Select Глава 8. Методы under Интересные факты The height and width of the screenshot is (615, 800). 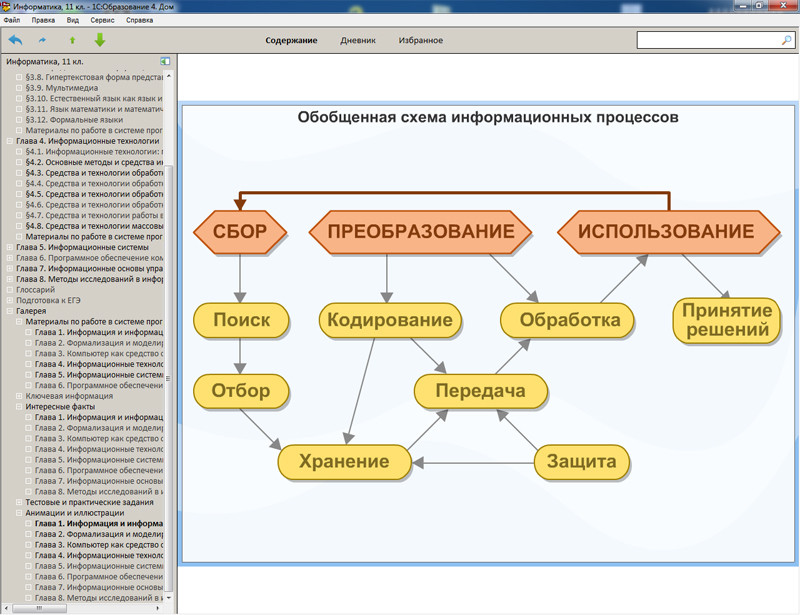click(98, 492)
